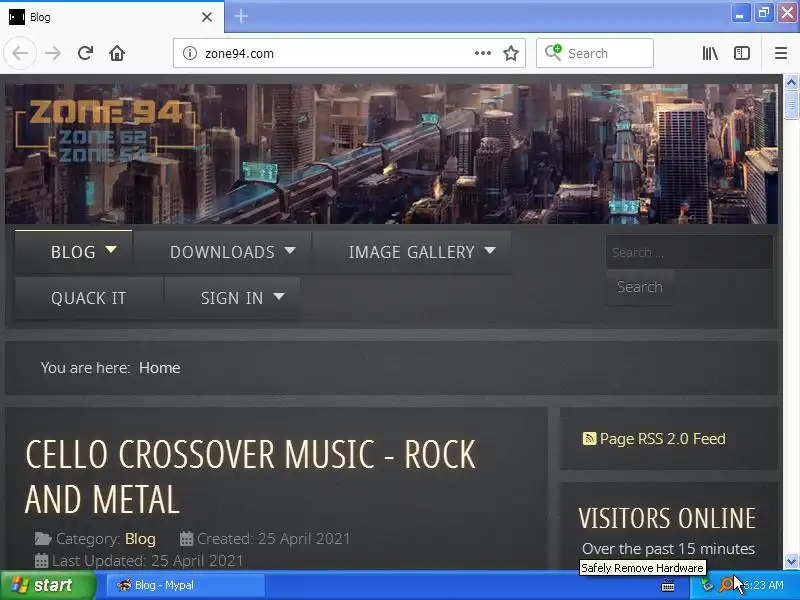Screen dimensions: 800x600
Task: Click the cityscape banner image
Action: click(391, 154)
